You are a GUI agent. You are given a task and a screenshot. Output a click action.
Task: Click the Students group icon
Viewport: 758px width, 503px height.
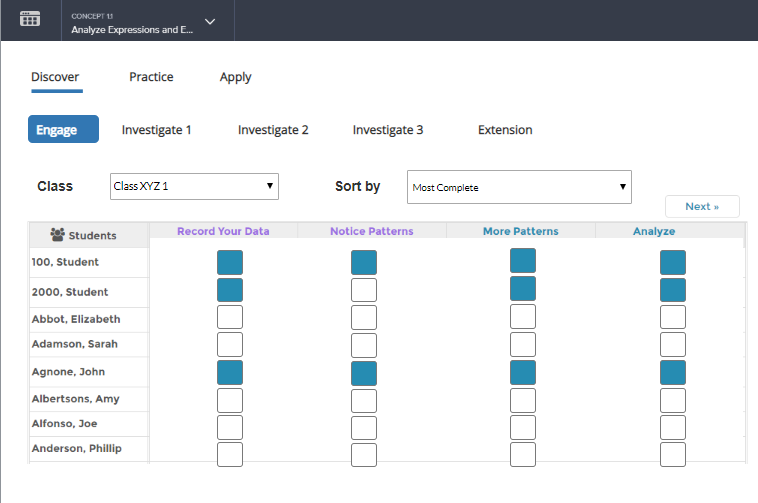(x=58, y=235)
